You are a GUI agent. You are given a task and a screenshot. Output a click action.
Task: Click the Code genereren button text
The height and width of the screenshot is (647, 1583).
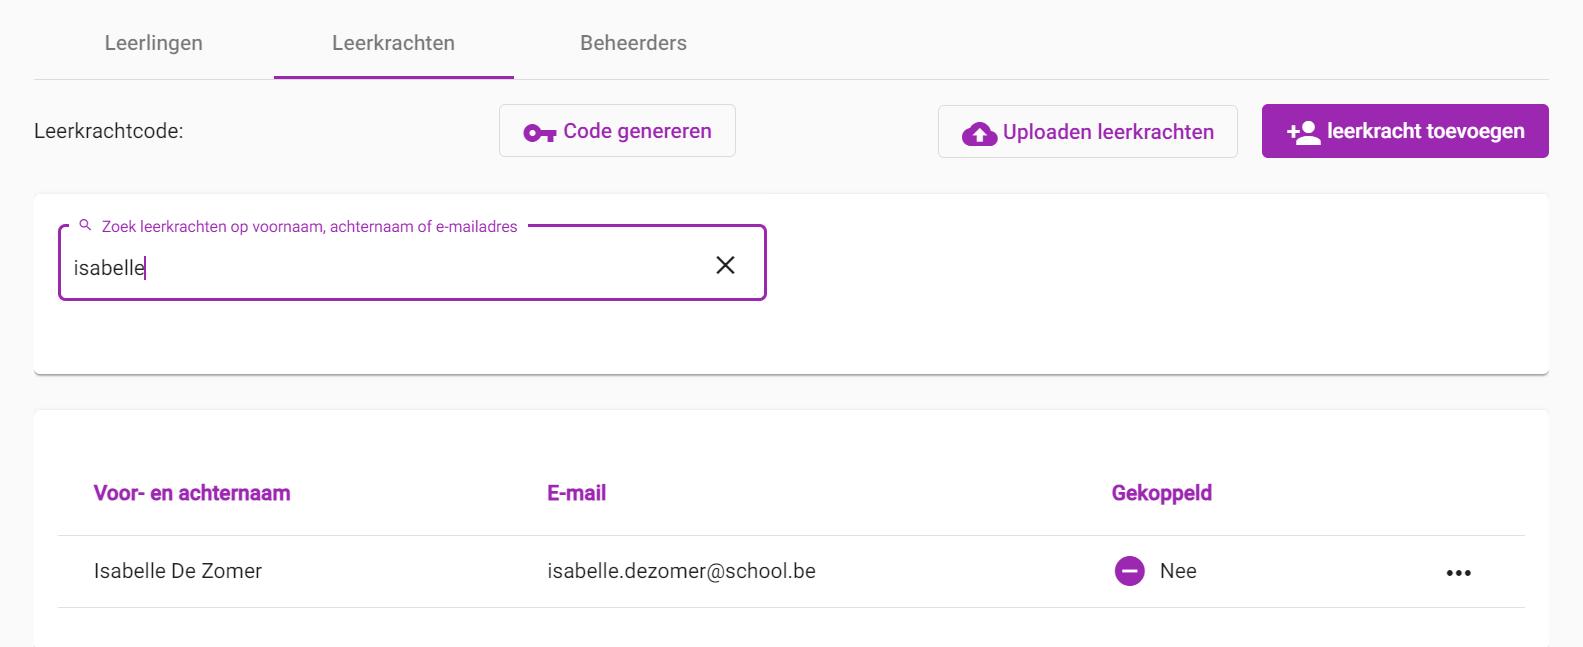(x=638, y=131)
